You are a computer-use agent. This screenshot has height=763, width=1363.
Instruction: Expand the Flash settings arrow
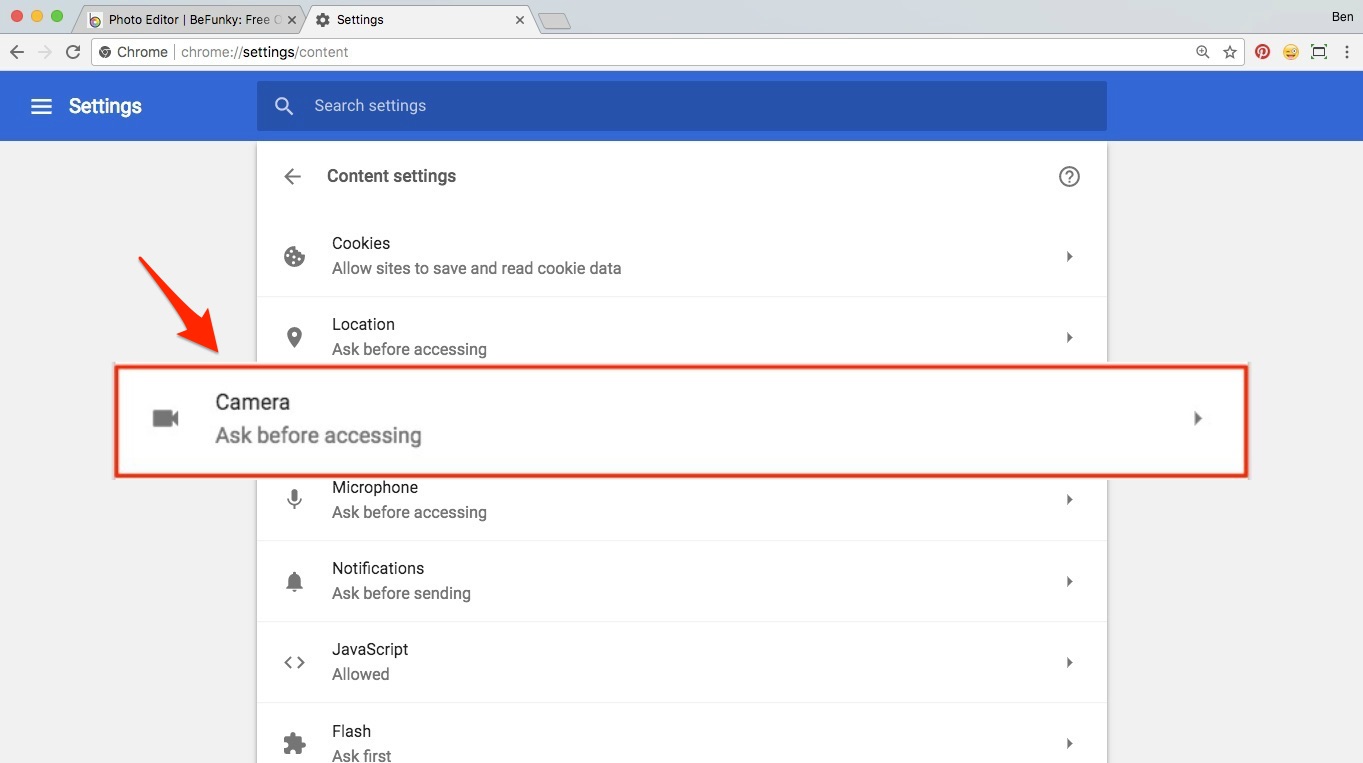pyautogui.click(x=1069, y=743)
